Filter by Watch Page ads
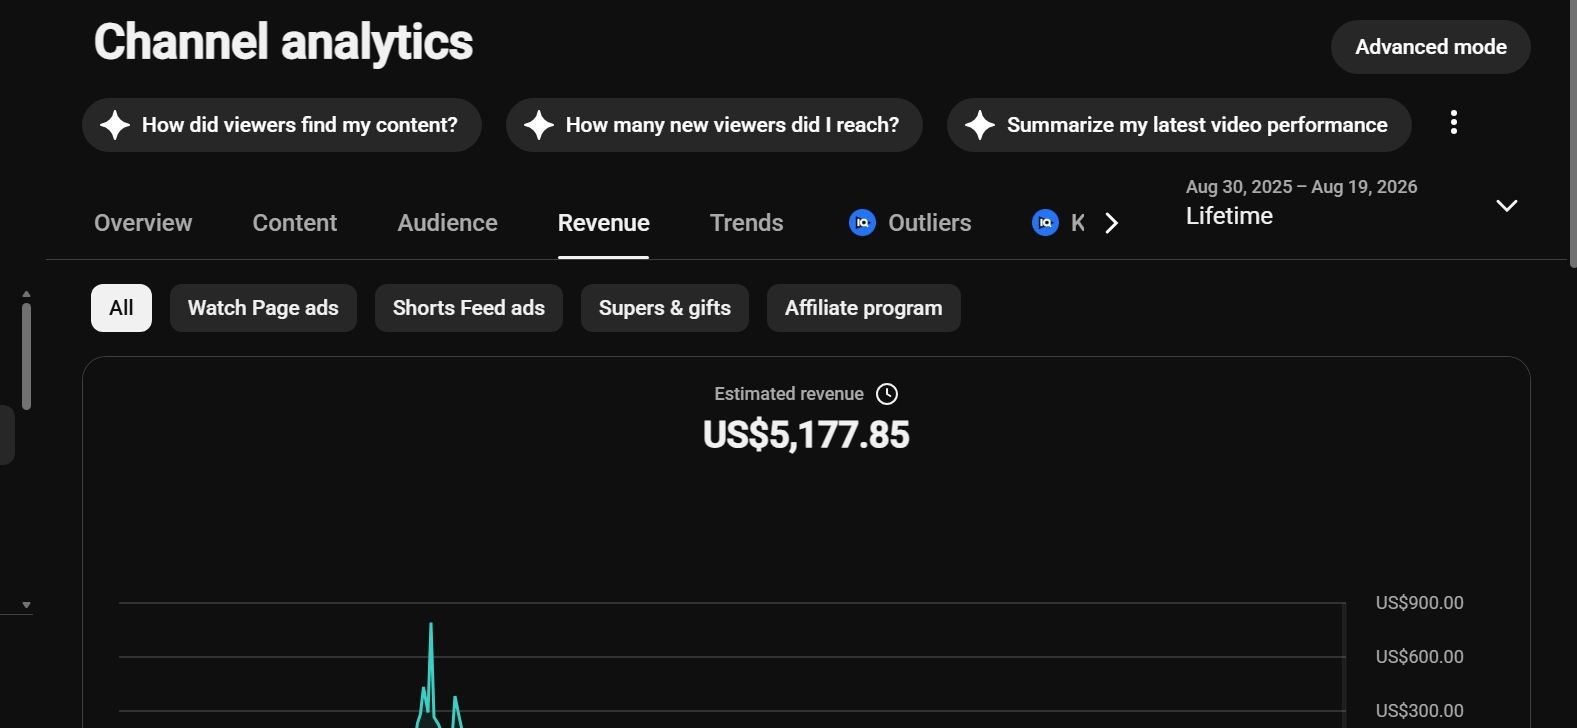Screen dimensions: 1577x728 click(263, 308)
